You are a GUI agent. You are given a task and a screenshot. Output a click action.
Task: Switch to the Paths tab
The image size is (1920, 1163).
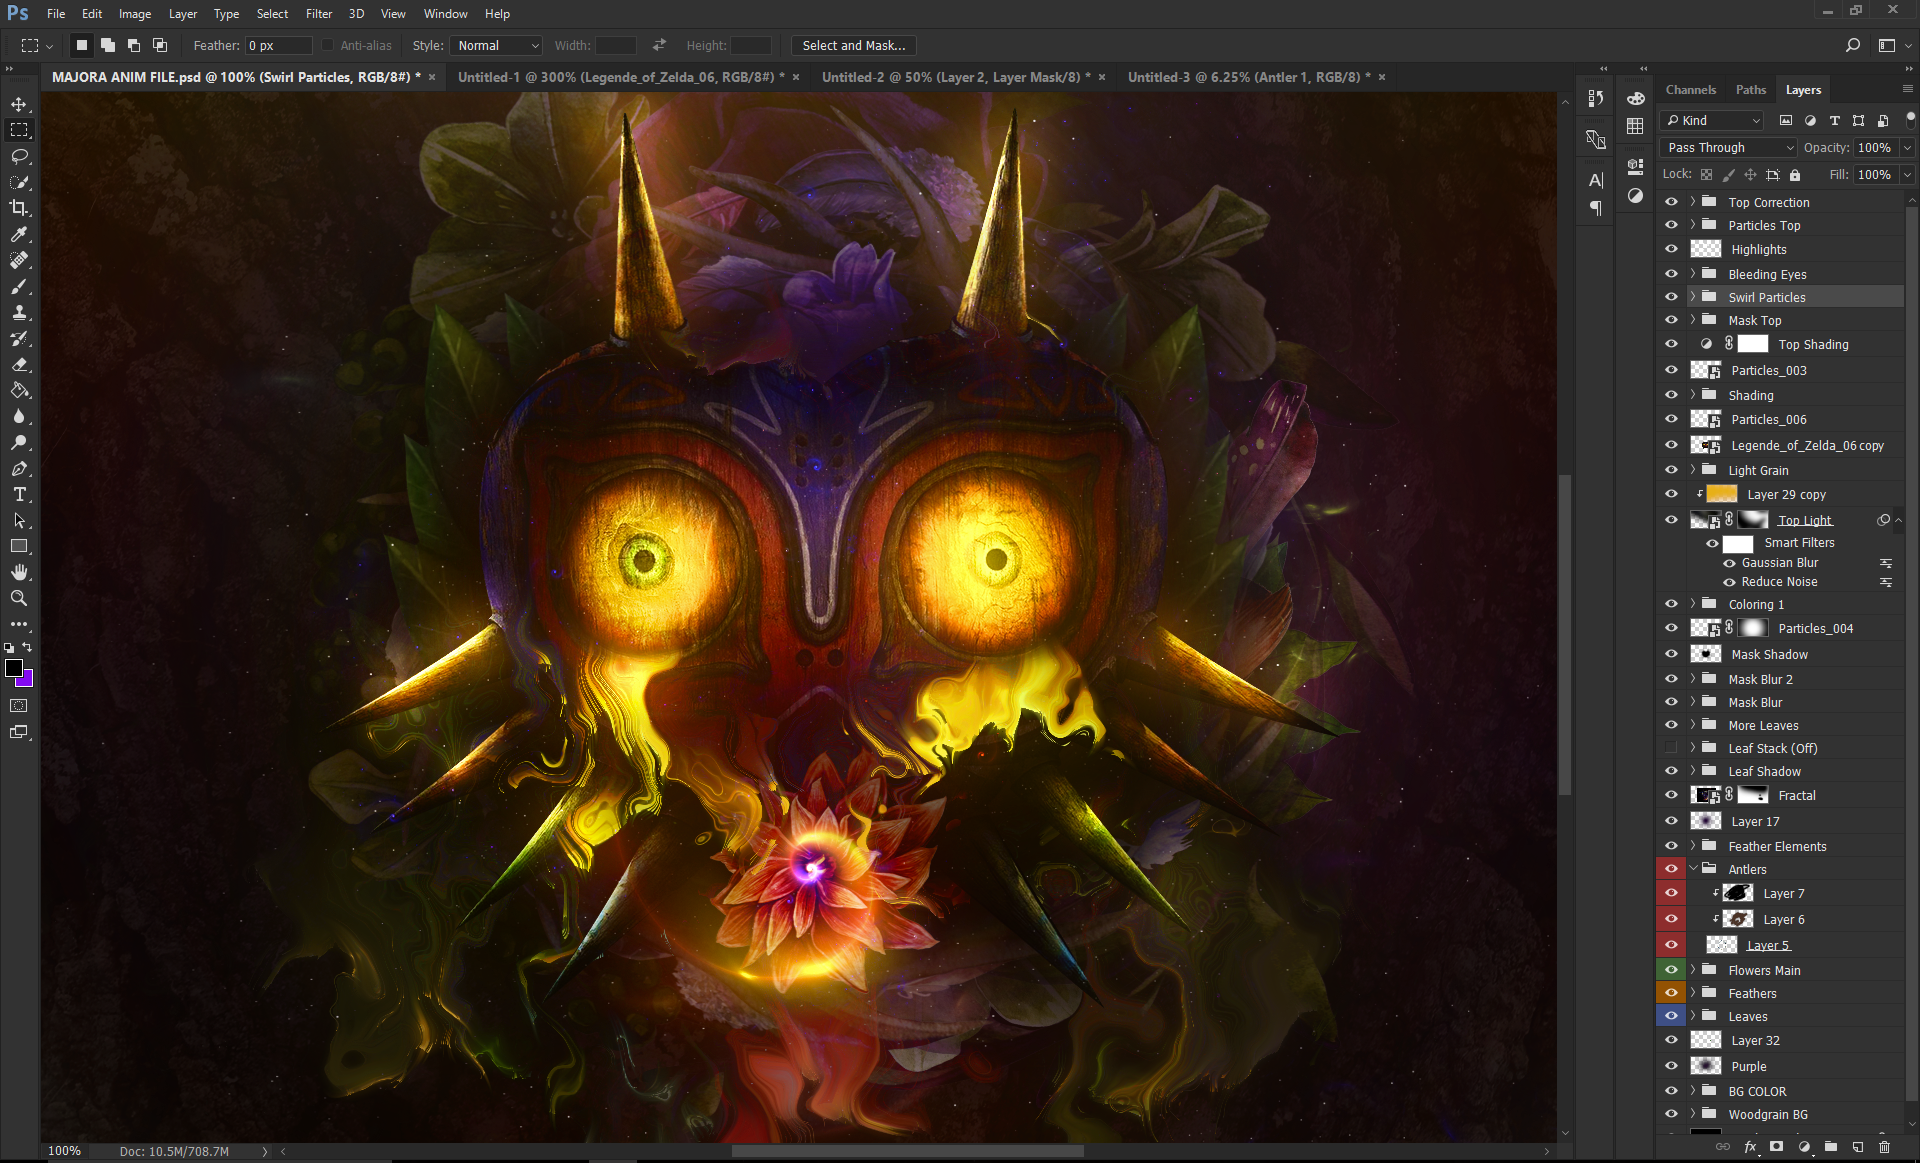point(1750,90)
